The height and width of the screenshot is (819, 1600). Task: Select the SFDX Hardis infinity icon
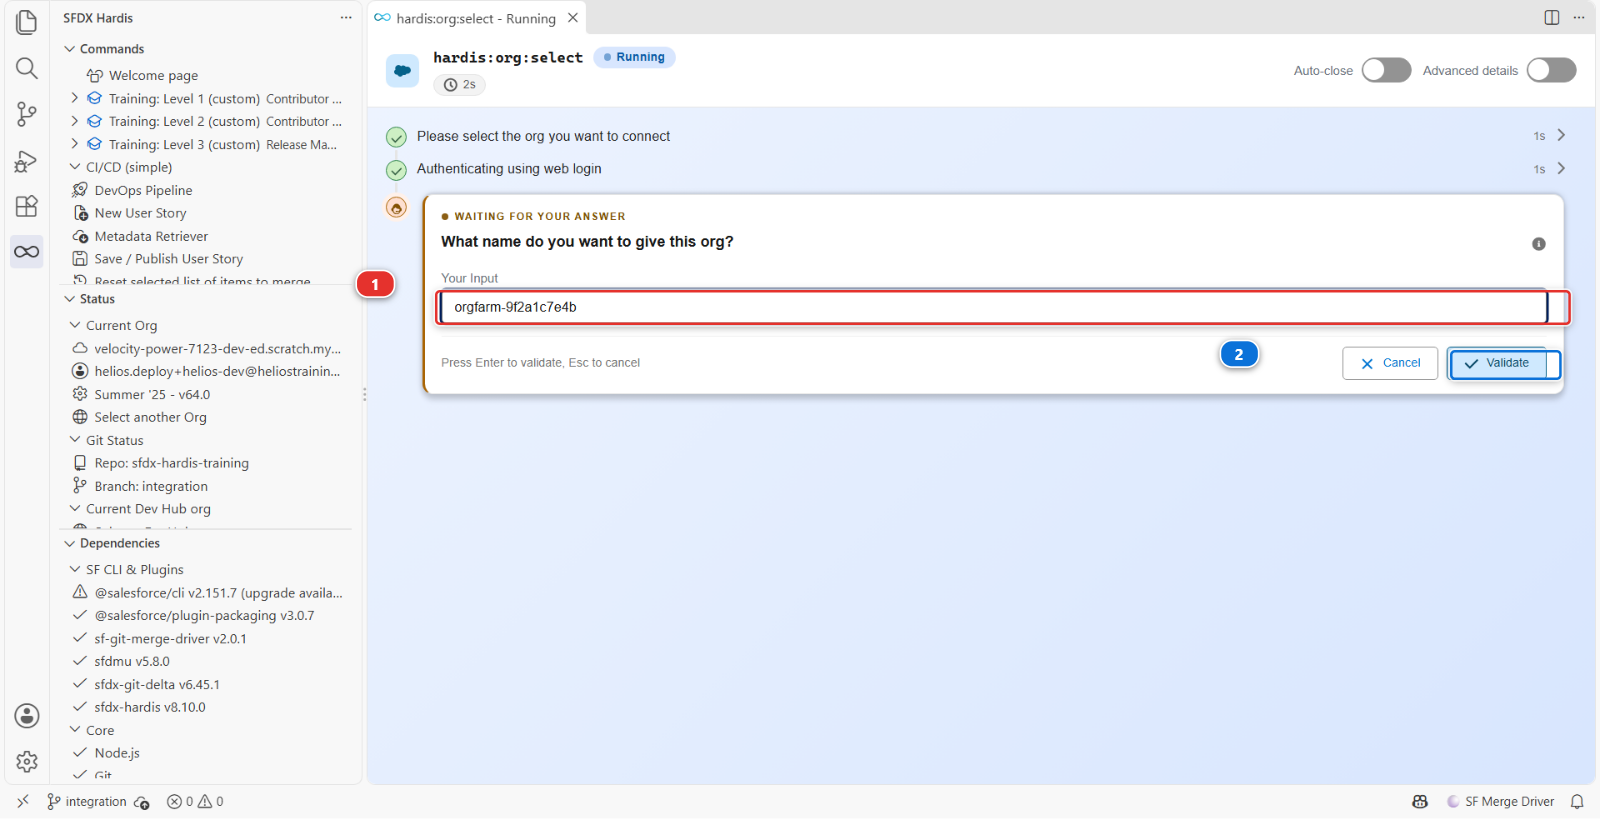pos(27,251)
